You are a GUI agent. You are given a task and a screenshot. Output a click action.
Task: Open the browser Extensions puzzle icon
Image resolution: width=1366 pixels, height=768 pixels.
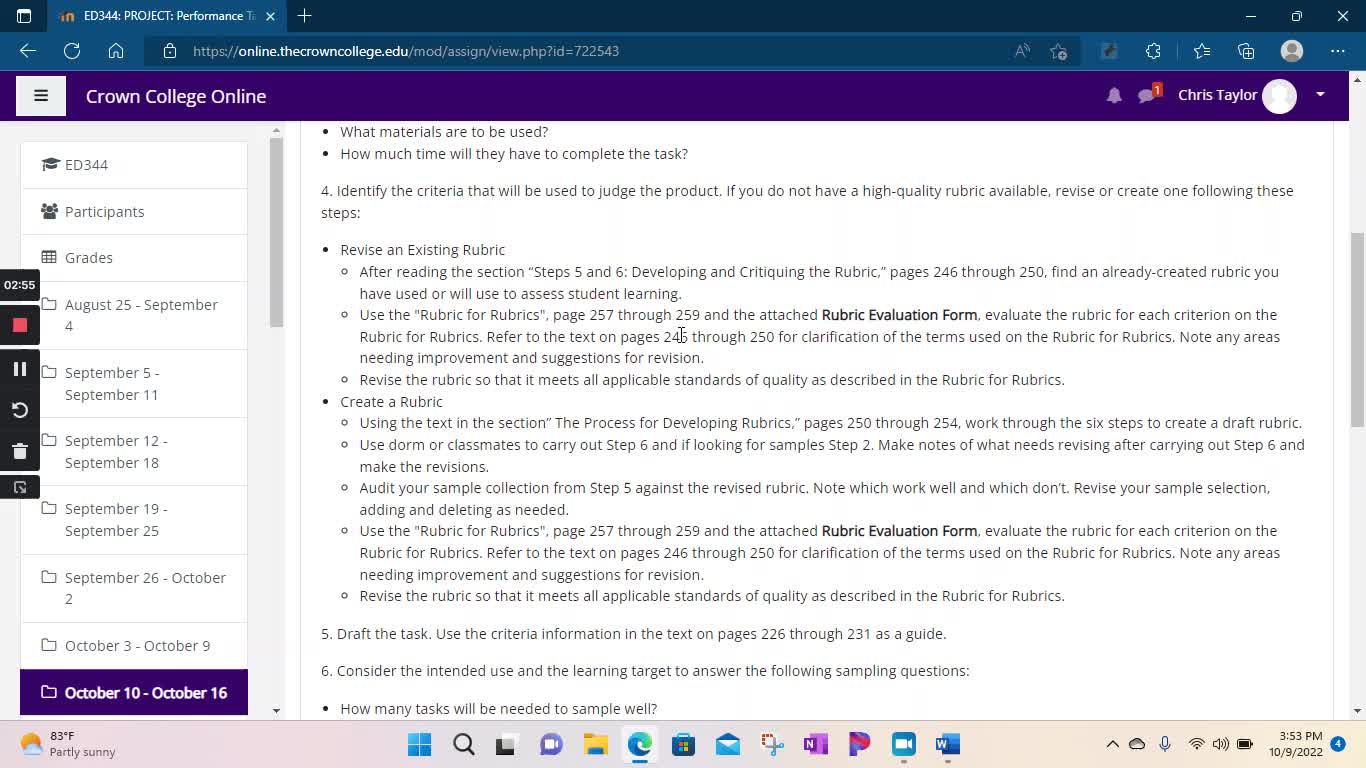1153,51
